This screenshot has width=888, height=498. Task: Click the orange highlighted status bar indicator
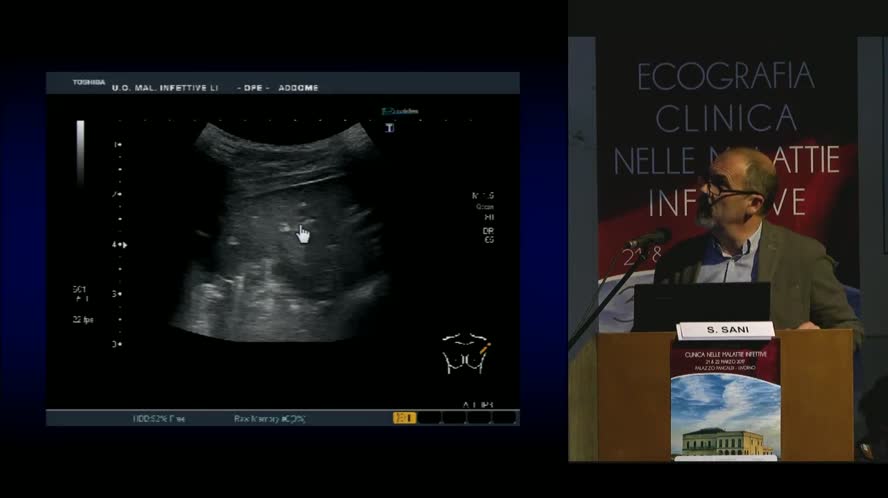click(x=404, y=418)
